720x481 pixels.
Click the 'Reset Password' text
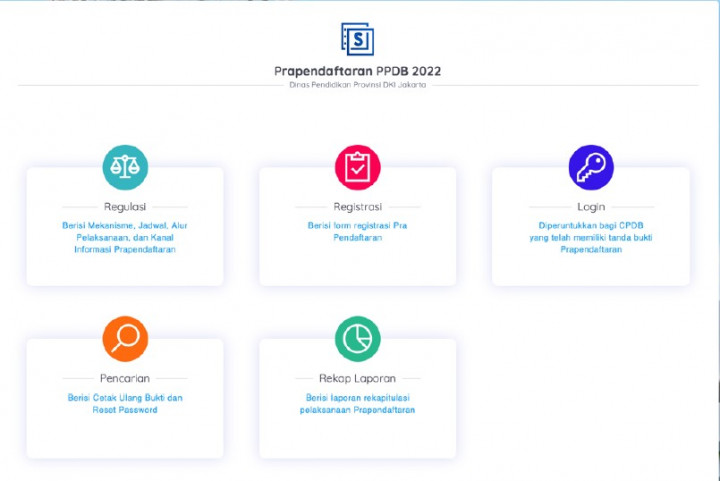coord(125,410)
